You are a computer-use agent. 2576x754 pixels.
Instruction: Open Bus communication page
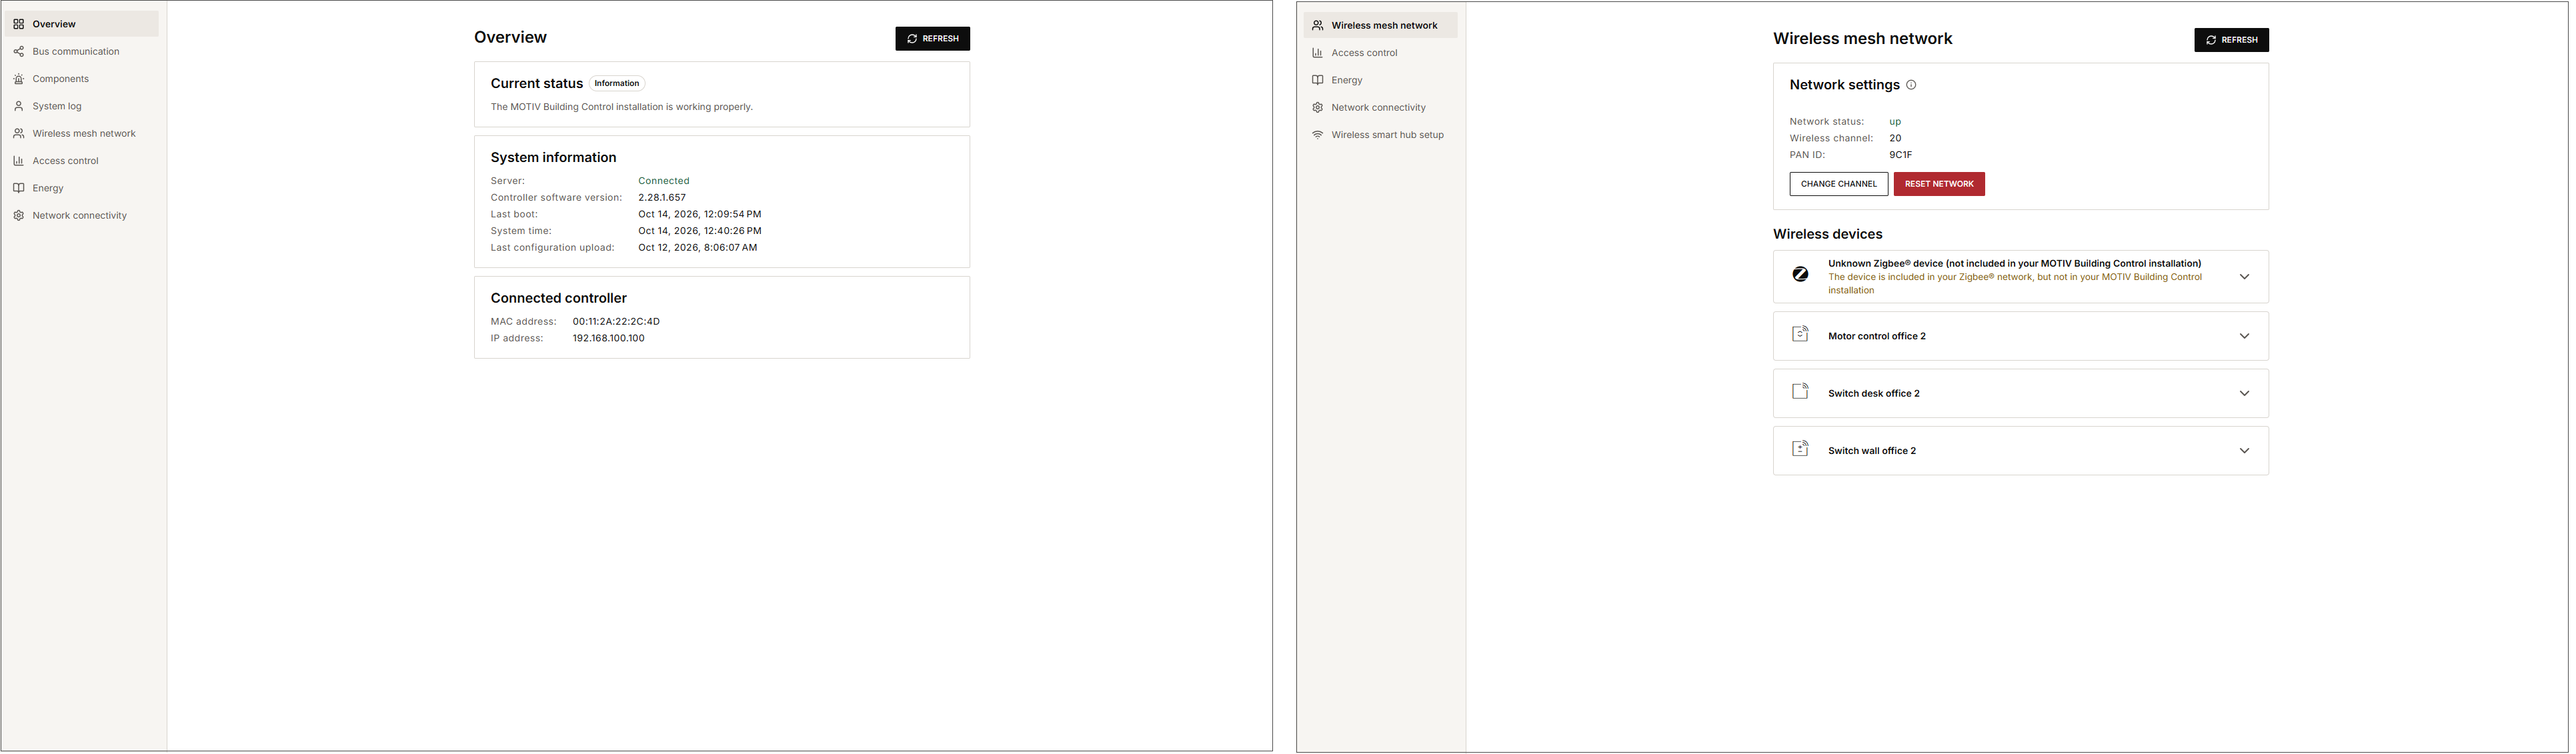[81, 51]
